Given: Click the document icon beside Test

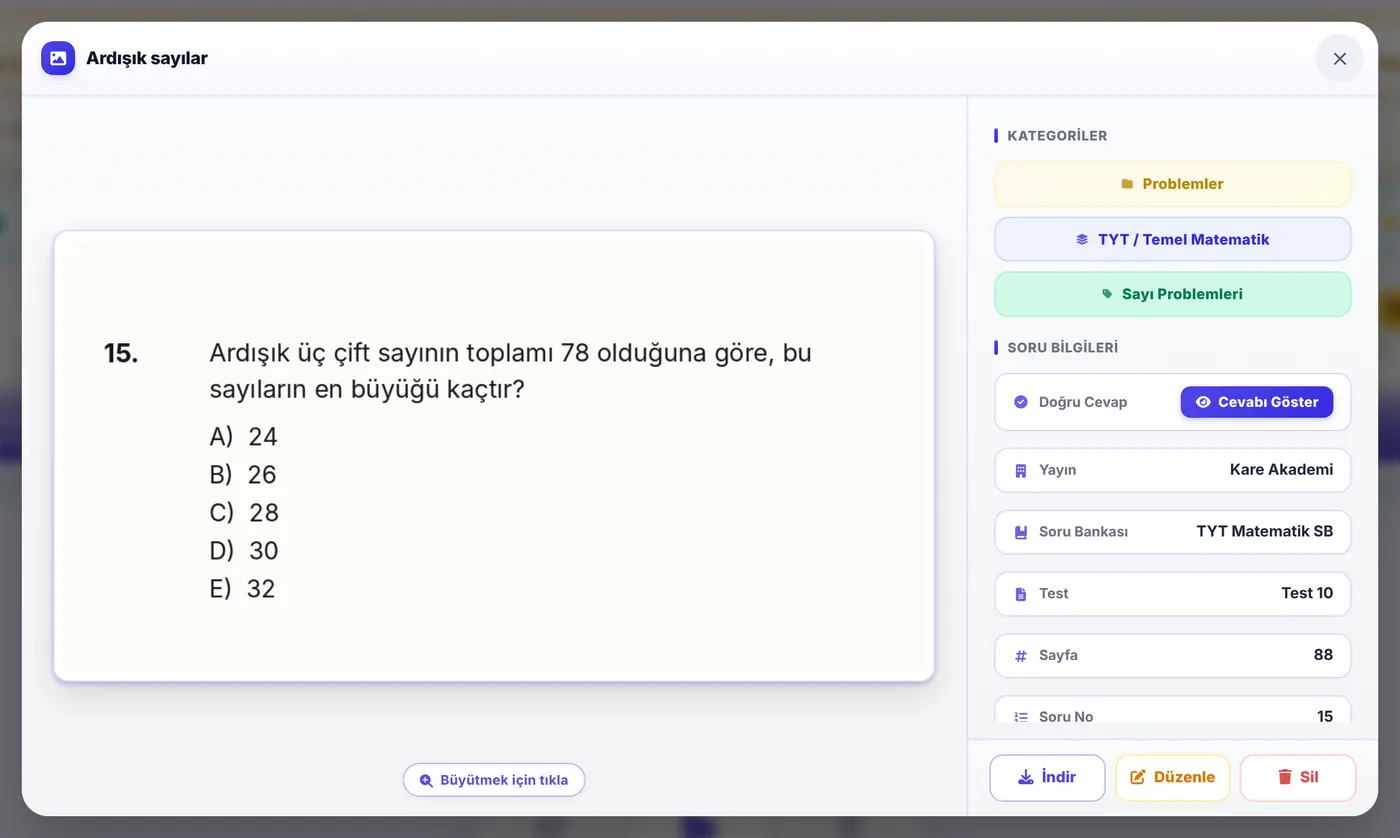Looking at the screenshot, I should point(1021,594).
